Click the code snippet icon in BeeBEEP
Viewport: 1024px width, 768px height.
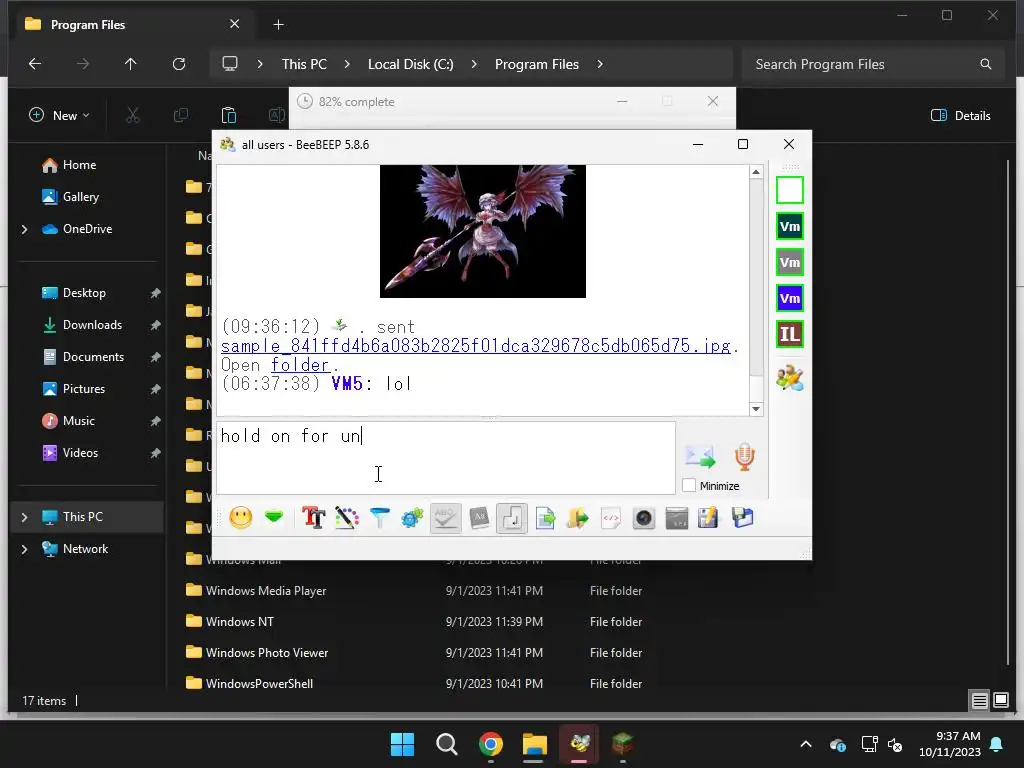tap(611, 519)
